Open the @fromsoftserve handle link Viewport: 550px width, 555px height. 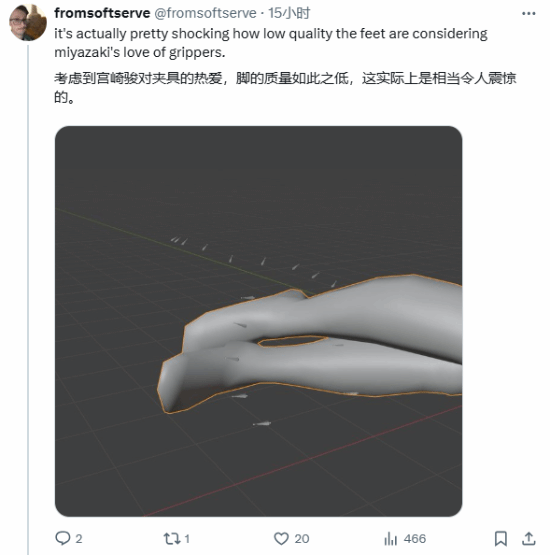pyautogui.click(x=205, y=13)
